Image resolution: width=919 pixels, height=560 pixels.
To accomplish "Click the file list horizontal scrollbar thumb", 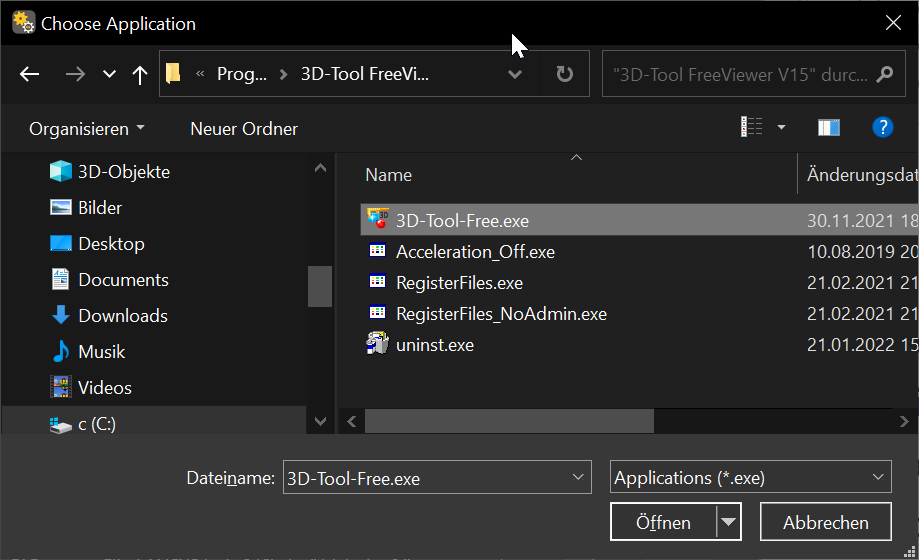I will (x=509, y=422).
